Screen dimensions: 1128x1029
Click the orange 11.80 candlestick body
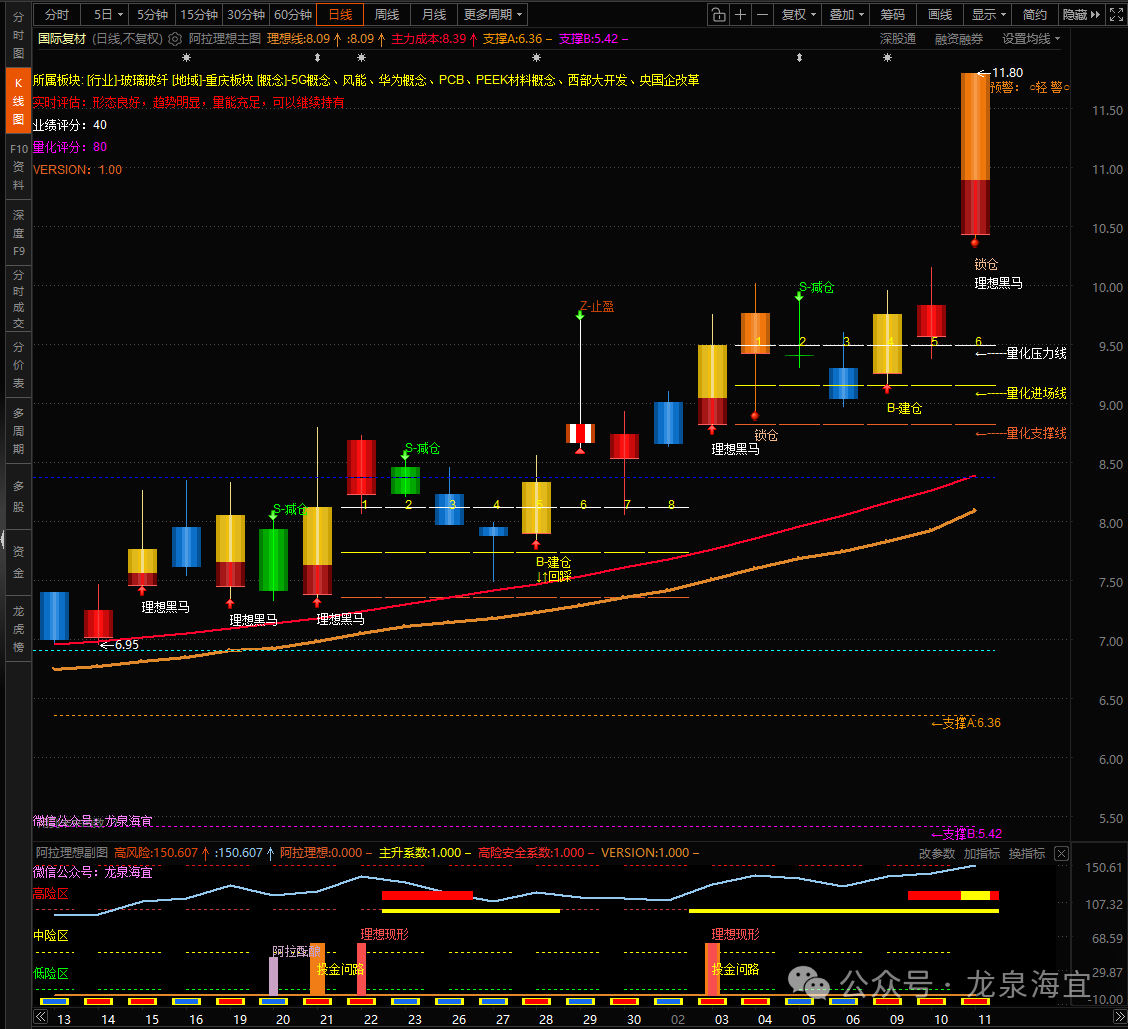[975, 127]
